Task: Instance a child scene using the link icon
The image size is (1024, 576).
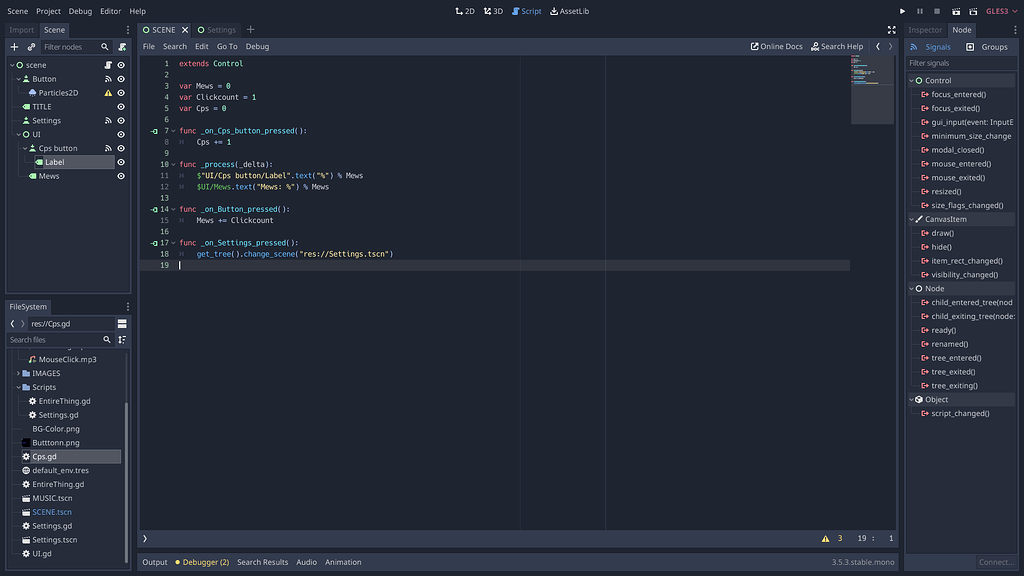Action: 31,46
